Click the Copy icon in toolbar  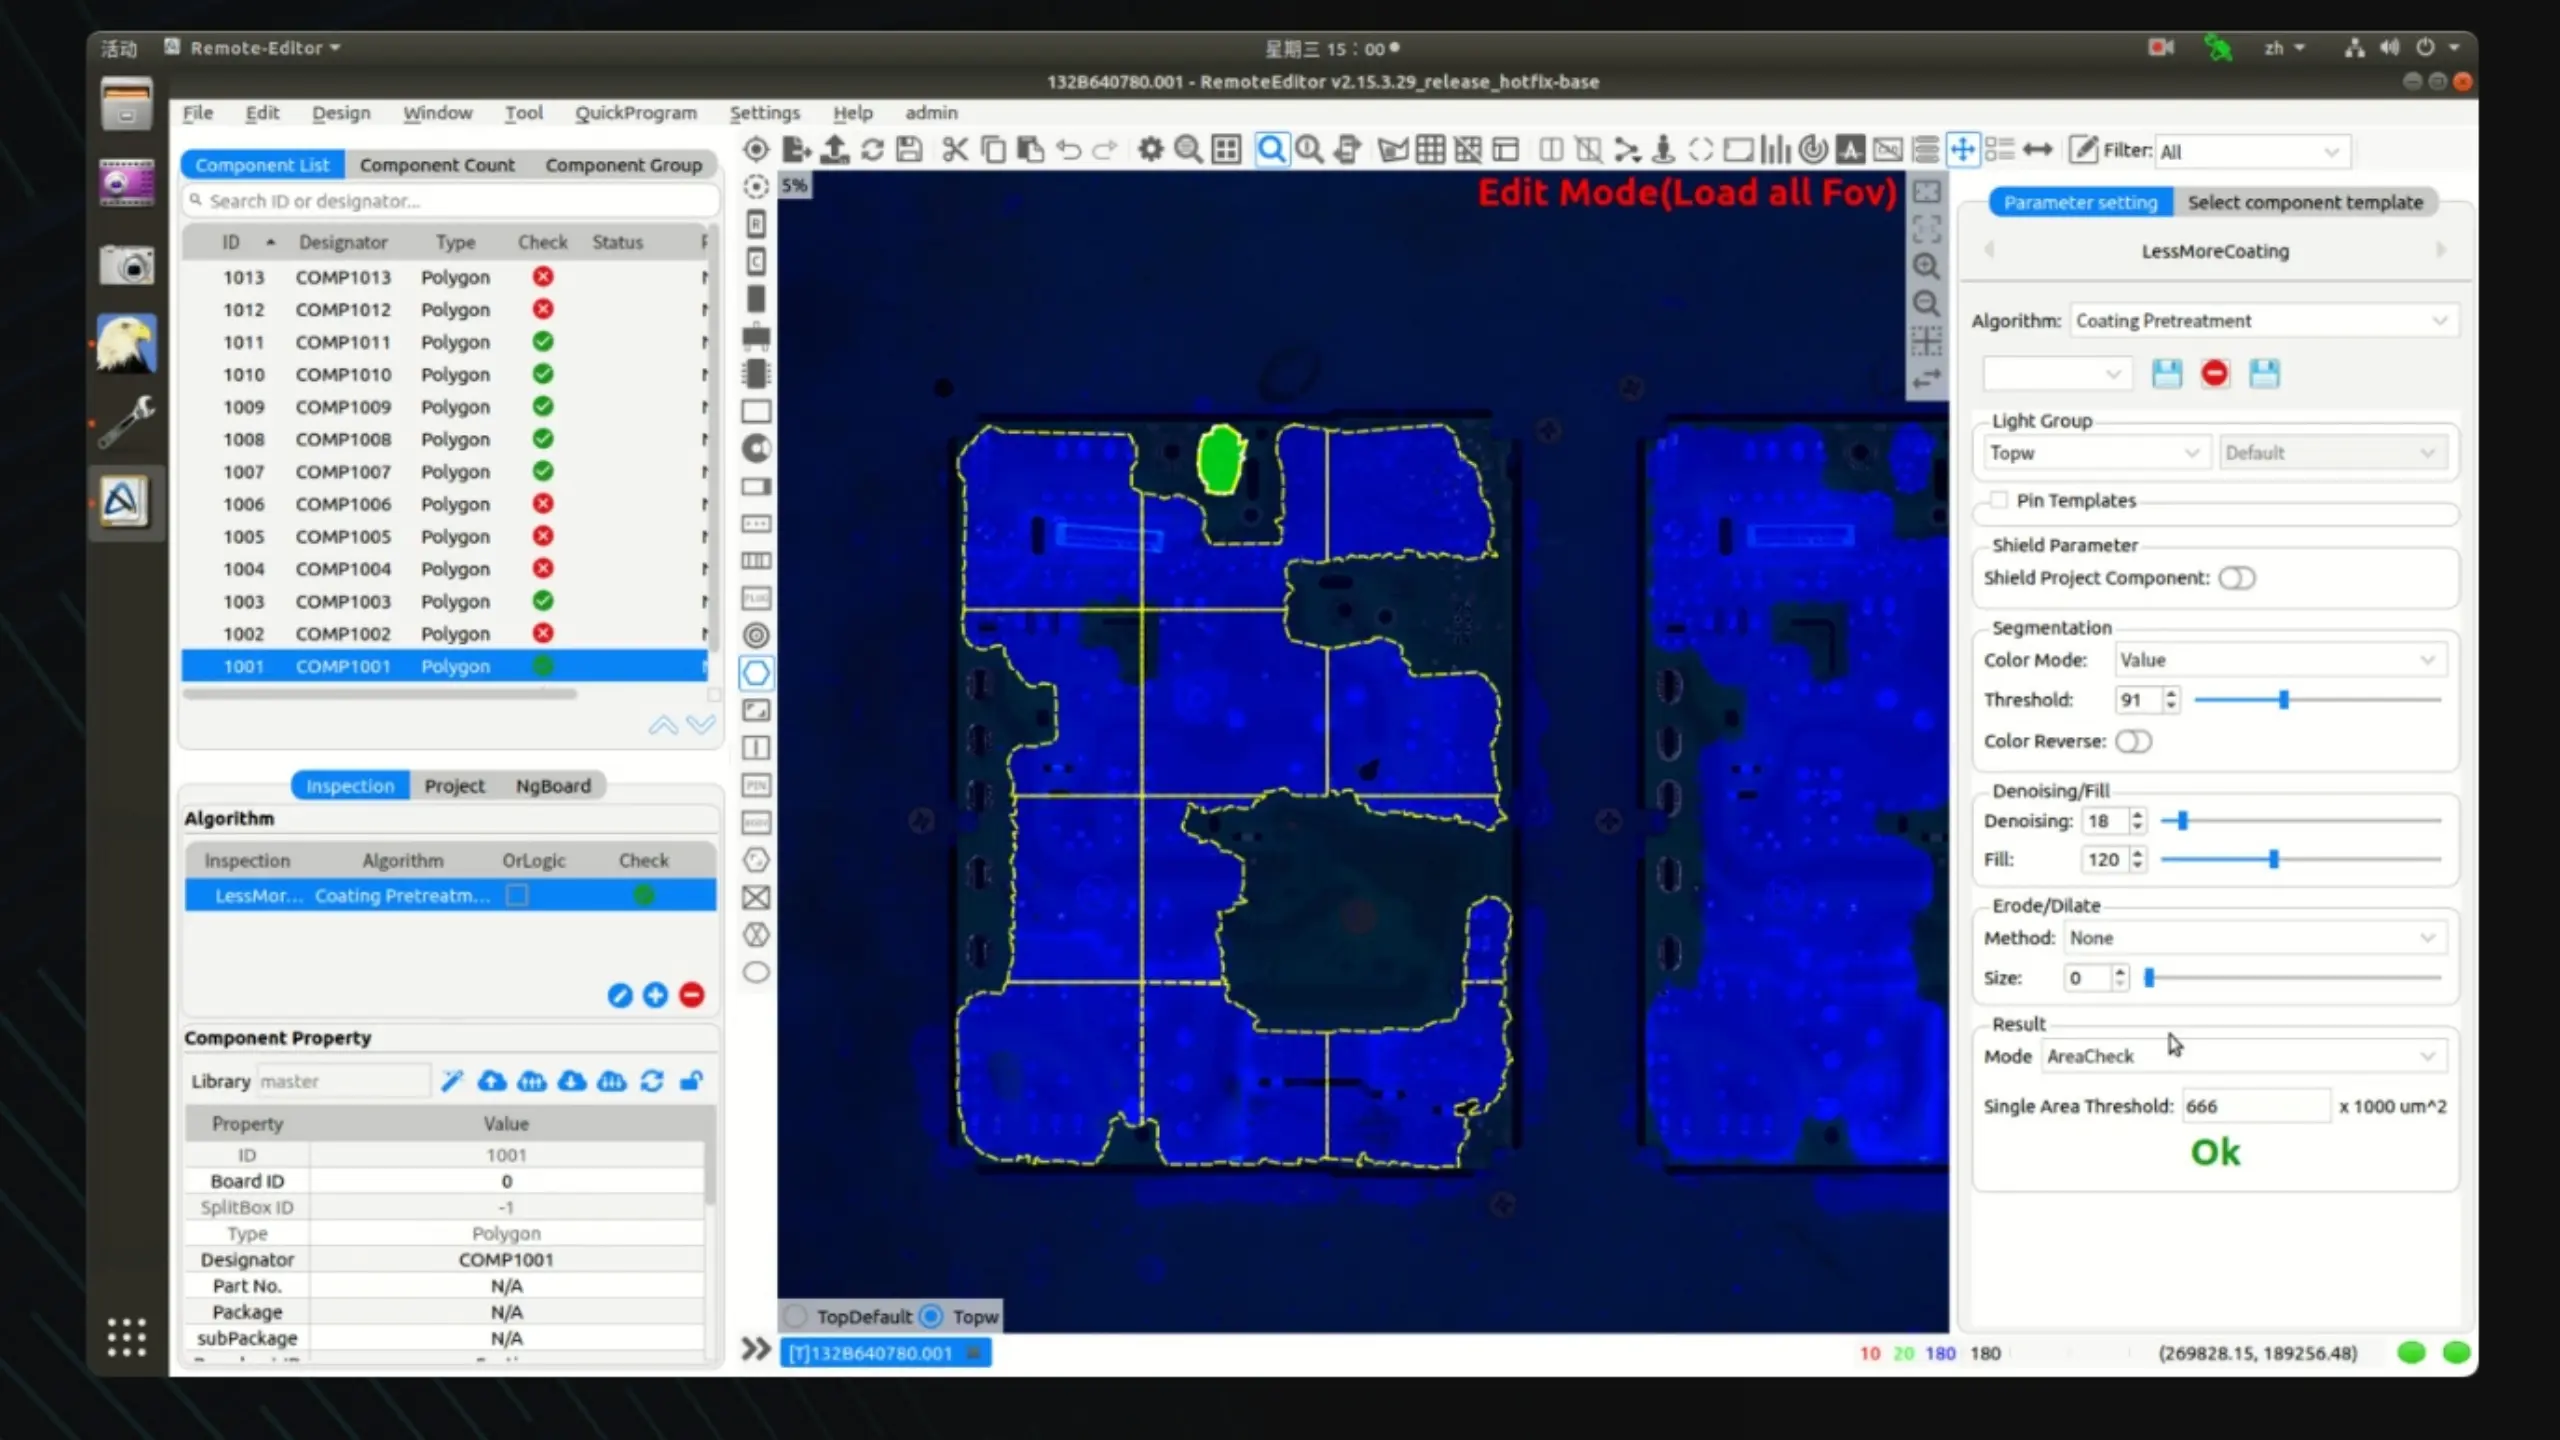(x=993, y=150)
